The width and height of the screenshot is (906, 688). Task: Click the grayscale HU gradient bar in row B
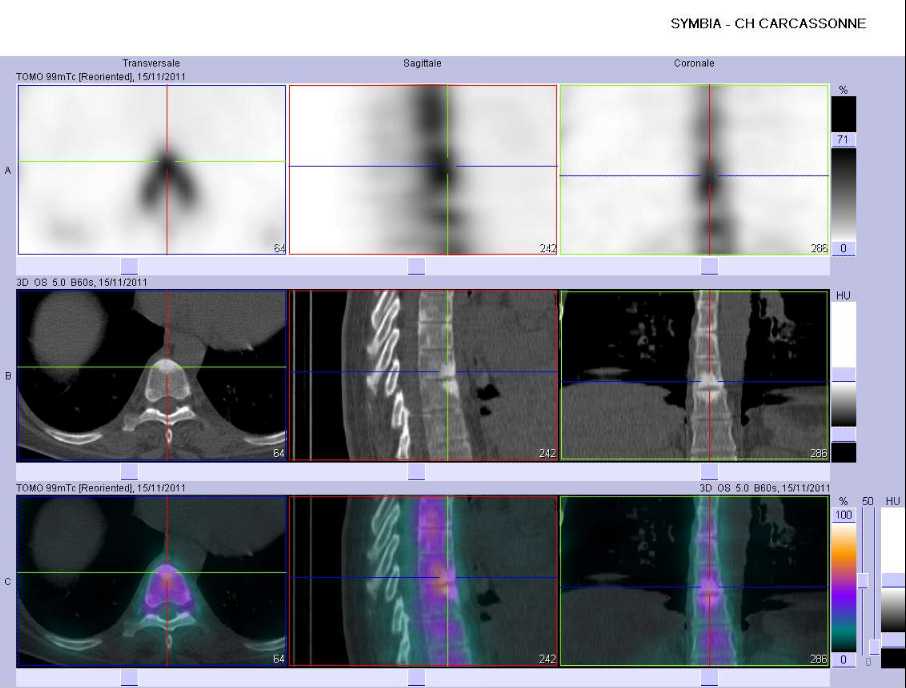point(844,404)
